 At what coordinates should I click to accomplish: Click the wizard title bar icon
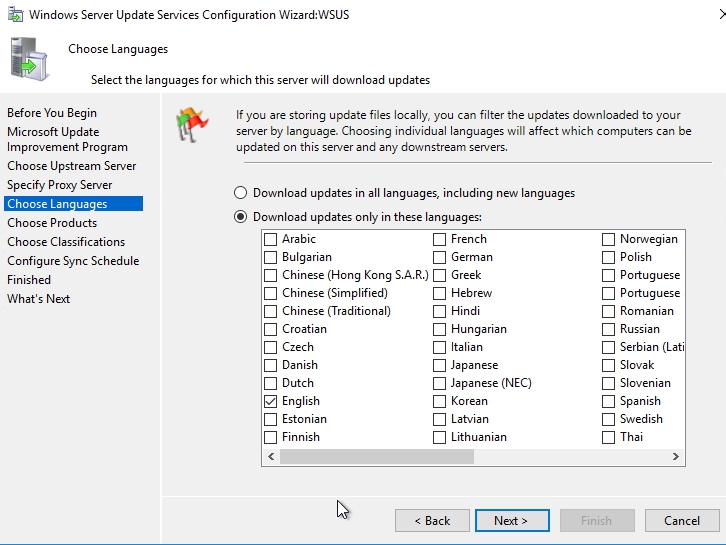[13, 15]
